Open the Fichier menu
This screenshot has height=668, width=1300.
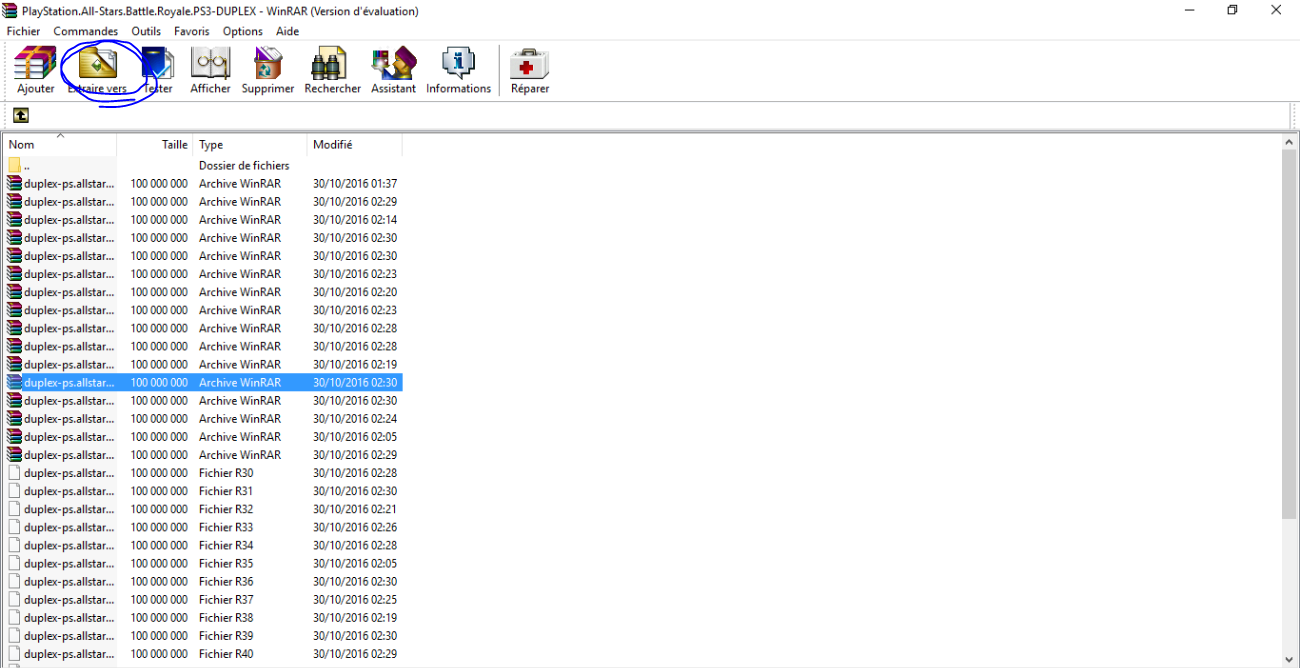[x=23, y=31]
